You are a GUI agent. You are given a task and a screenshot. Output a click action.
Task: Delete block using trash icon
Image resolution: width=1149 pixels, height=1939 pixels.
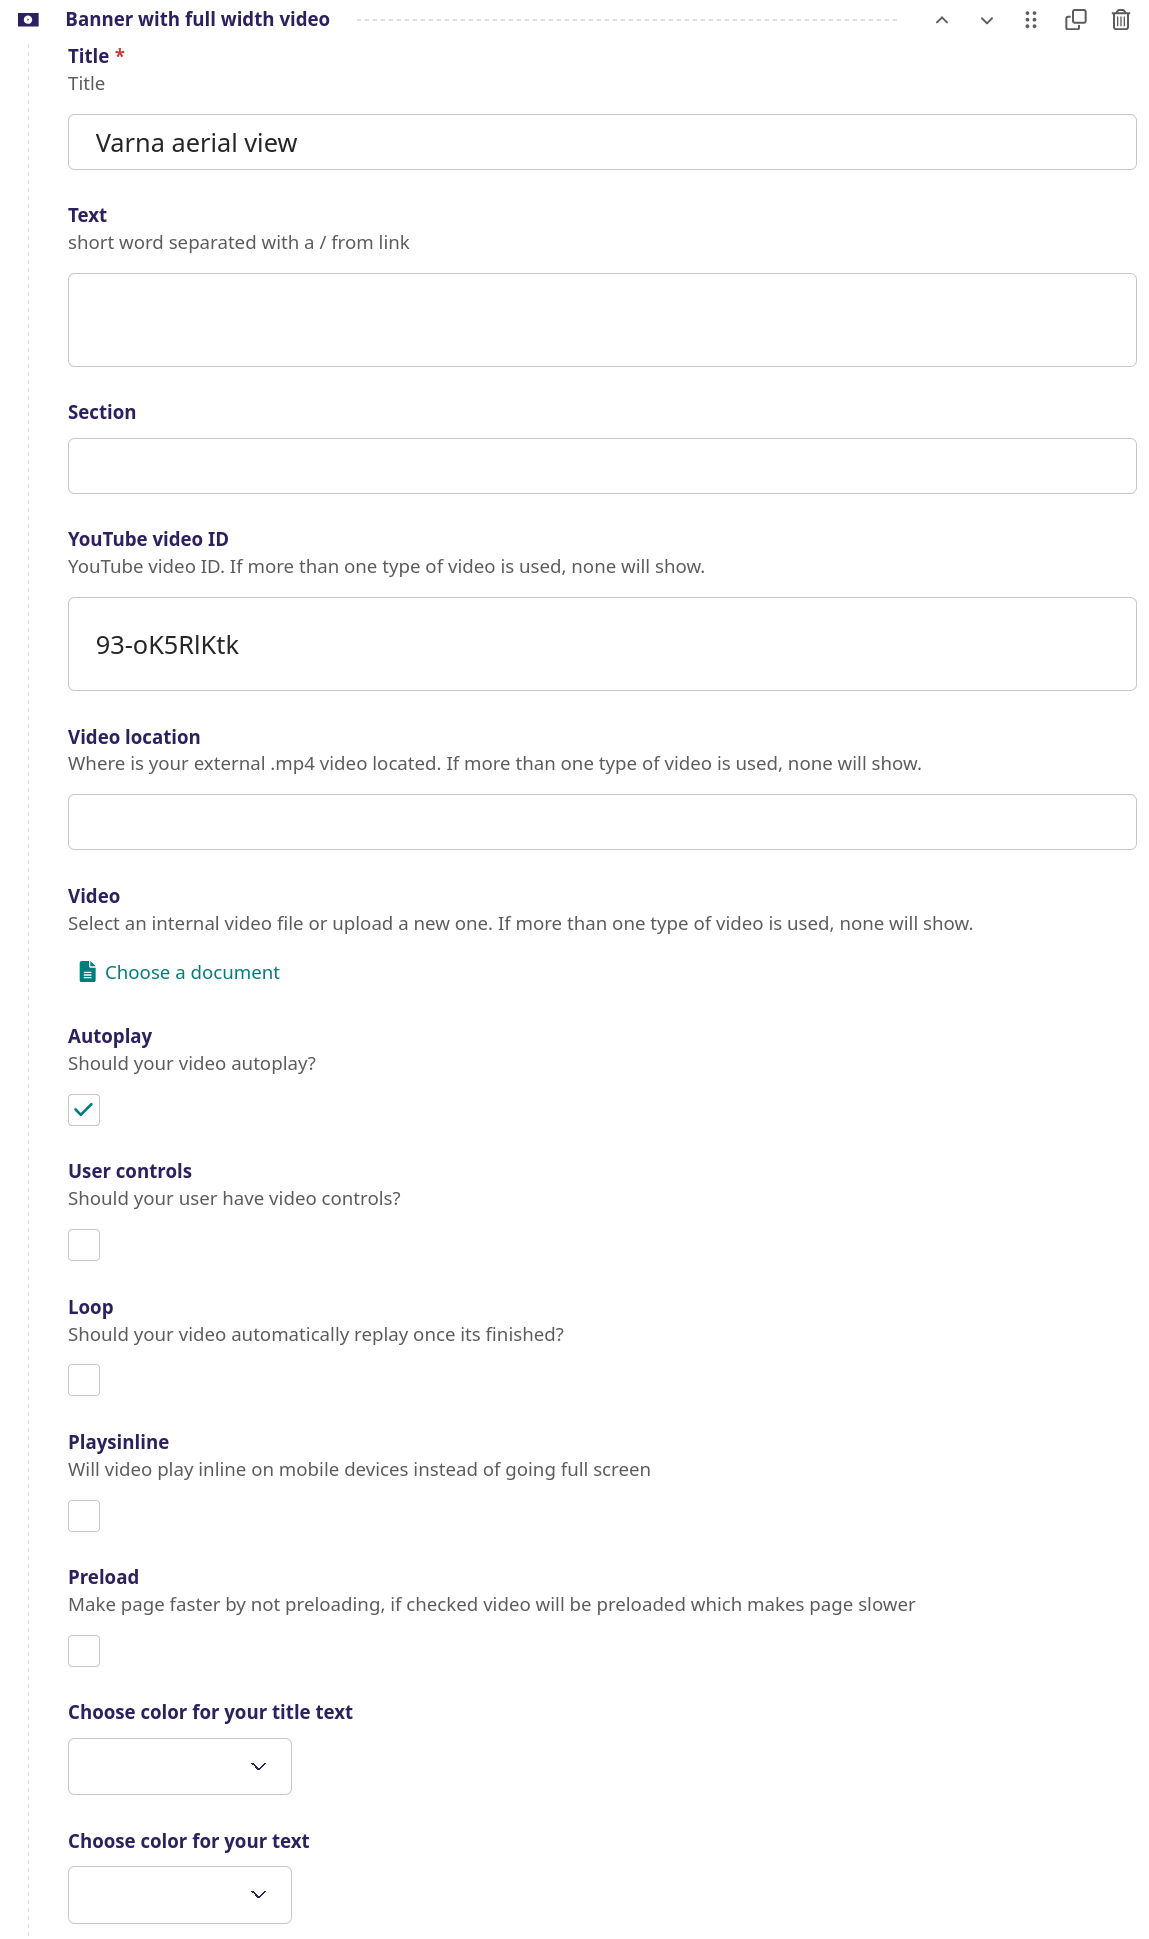[x=1121, y=20]
